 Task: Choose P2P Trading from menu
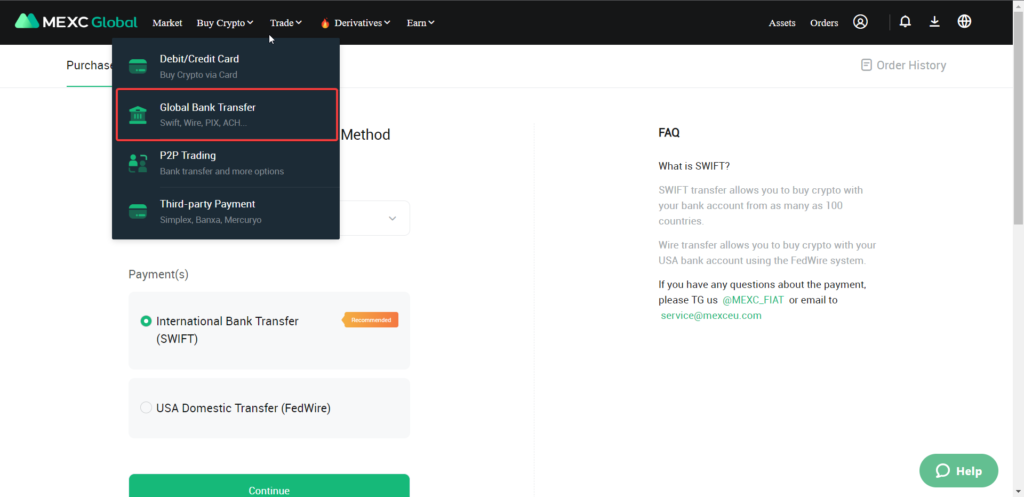[226, 163]
